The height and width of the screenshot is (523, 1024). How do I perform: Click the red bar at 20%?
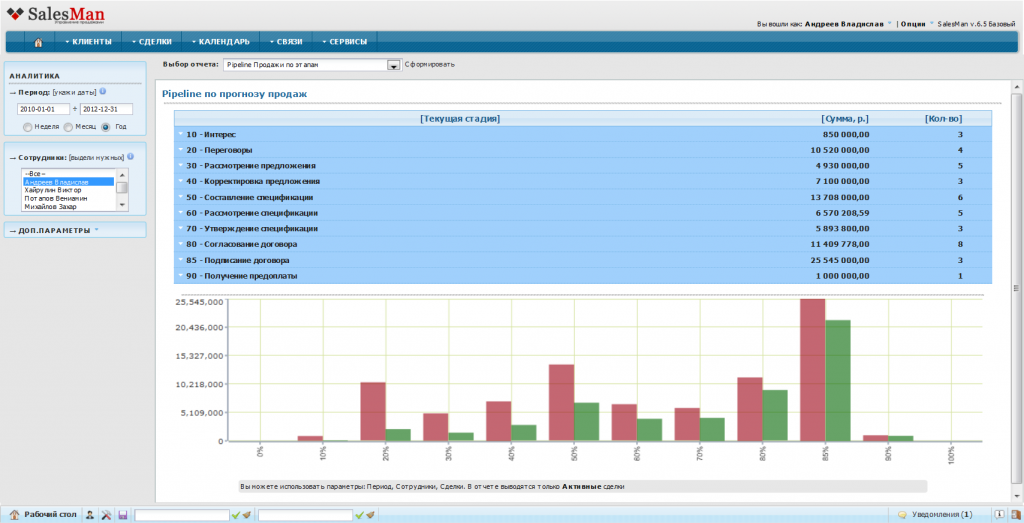tap(373, 412)
